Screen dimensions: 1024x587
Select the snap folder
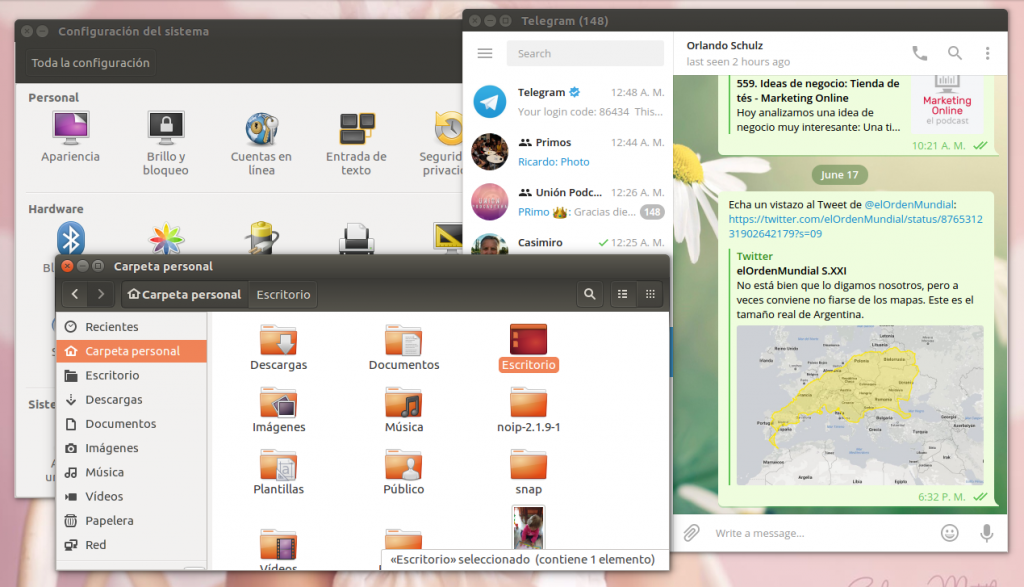tap(528, 471)
